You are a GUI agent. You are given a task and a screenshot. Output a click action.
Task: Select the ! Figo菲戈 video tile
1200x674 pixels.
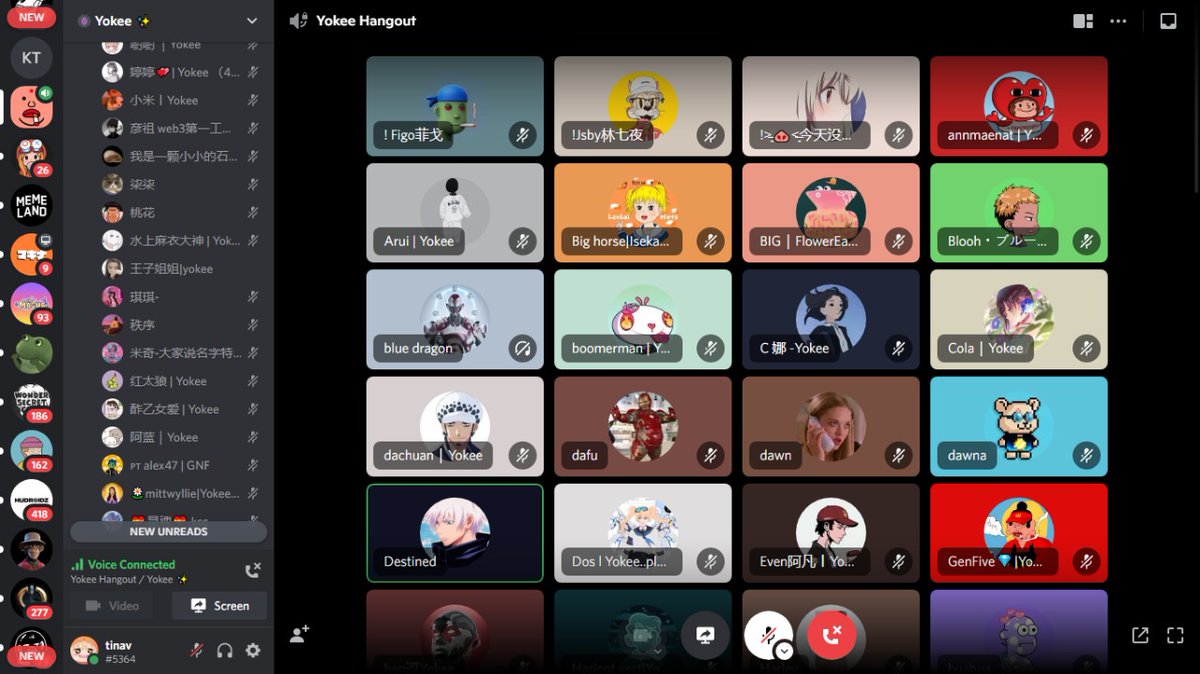[455, 106]
